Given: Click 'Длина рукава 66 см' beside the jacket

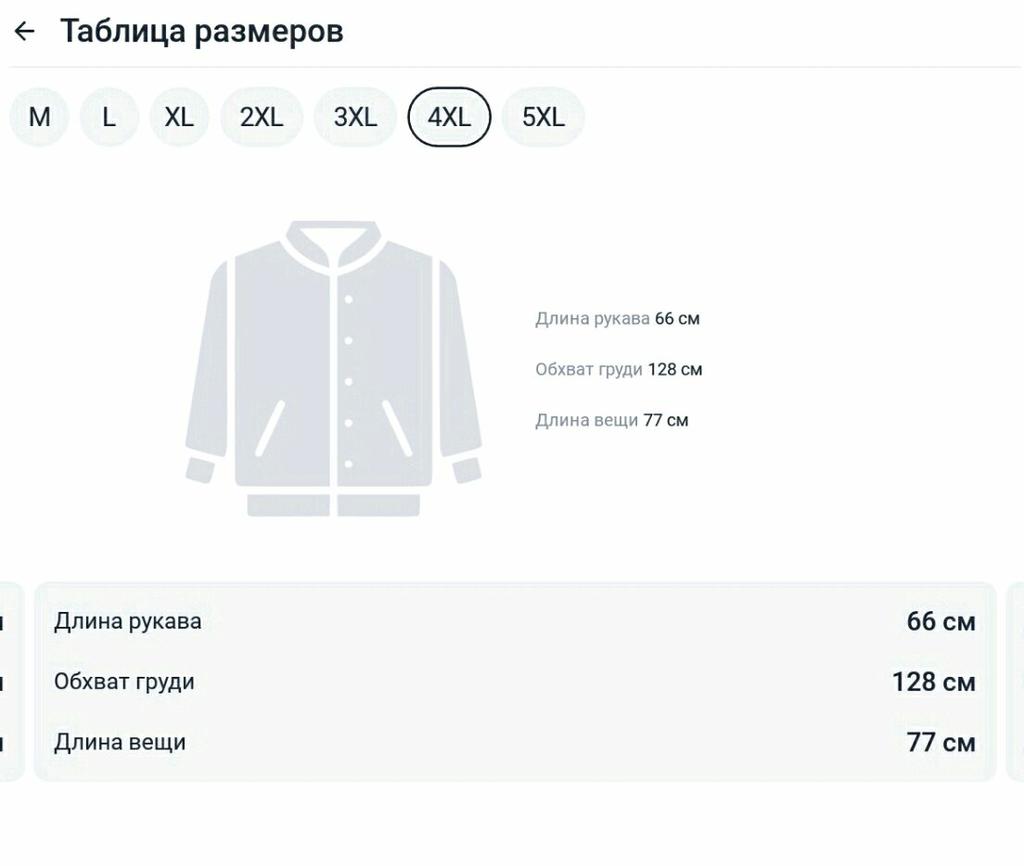Looking at the screenshot, I should coord(617,319).
